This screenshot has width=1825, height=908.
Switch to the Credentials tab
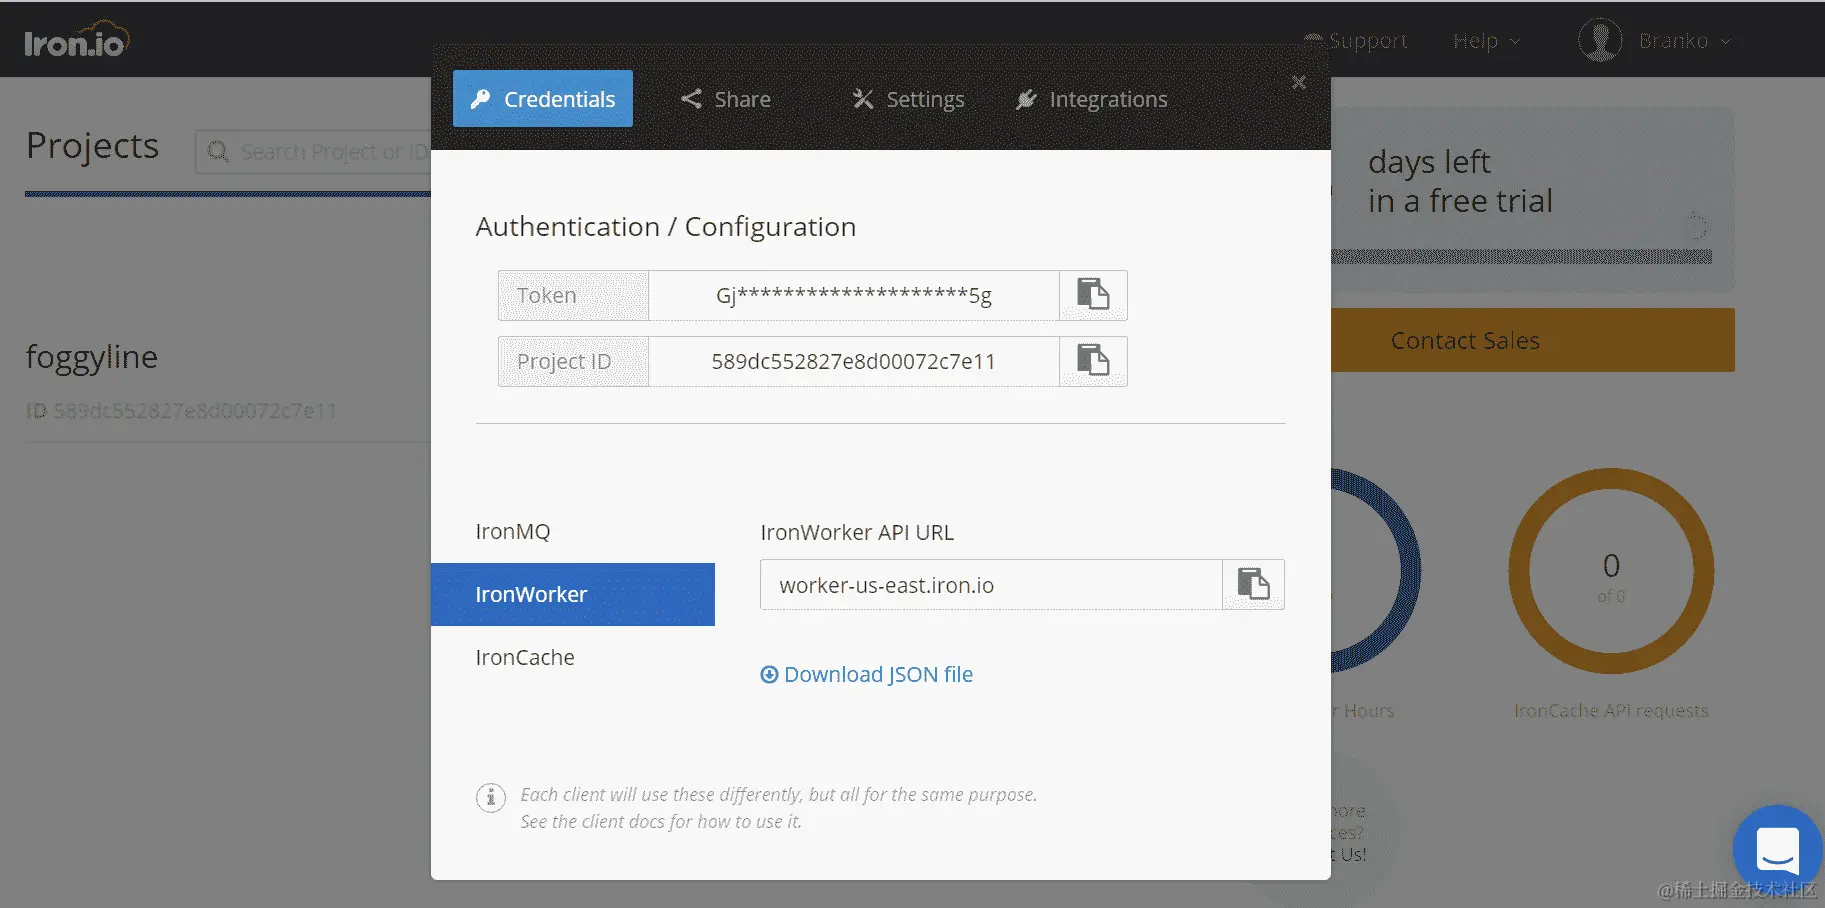(543, 99)
